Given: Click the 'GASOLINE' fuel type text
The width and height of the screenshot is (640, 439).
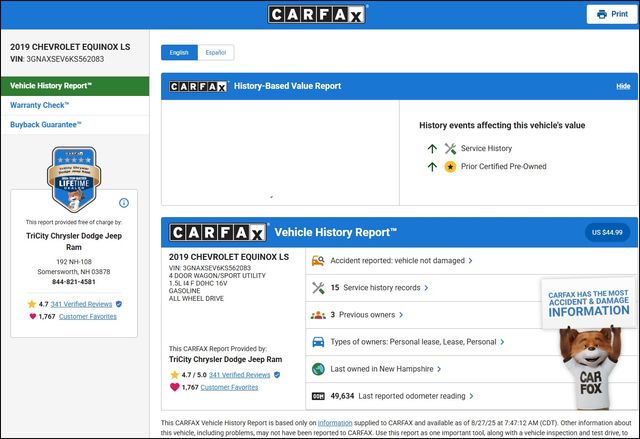Looking at the screenshot, I should 184,291.
